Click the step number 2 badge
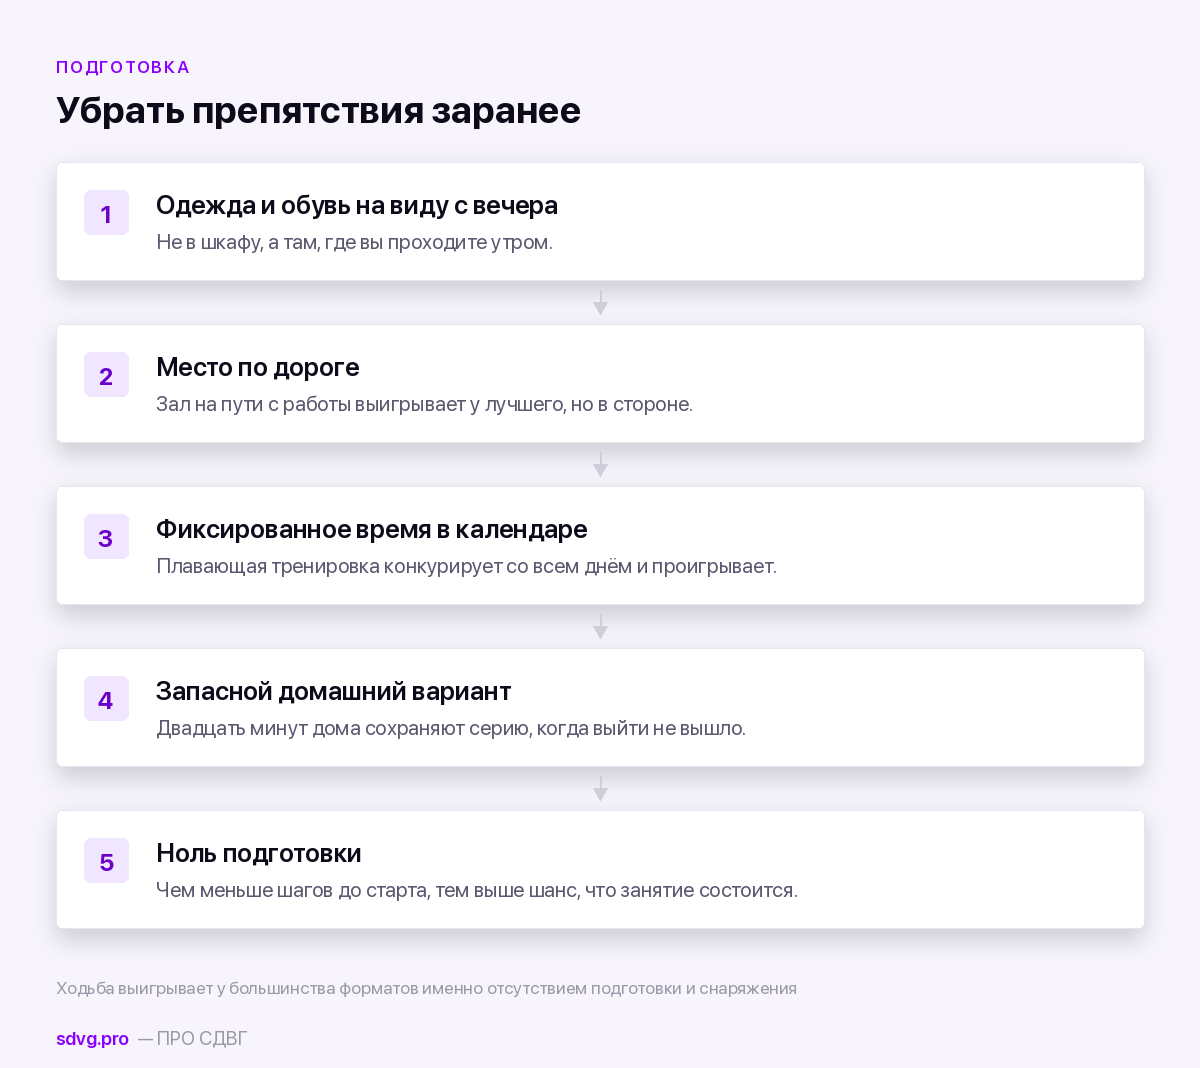 click(106, 375)
